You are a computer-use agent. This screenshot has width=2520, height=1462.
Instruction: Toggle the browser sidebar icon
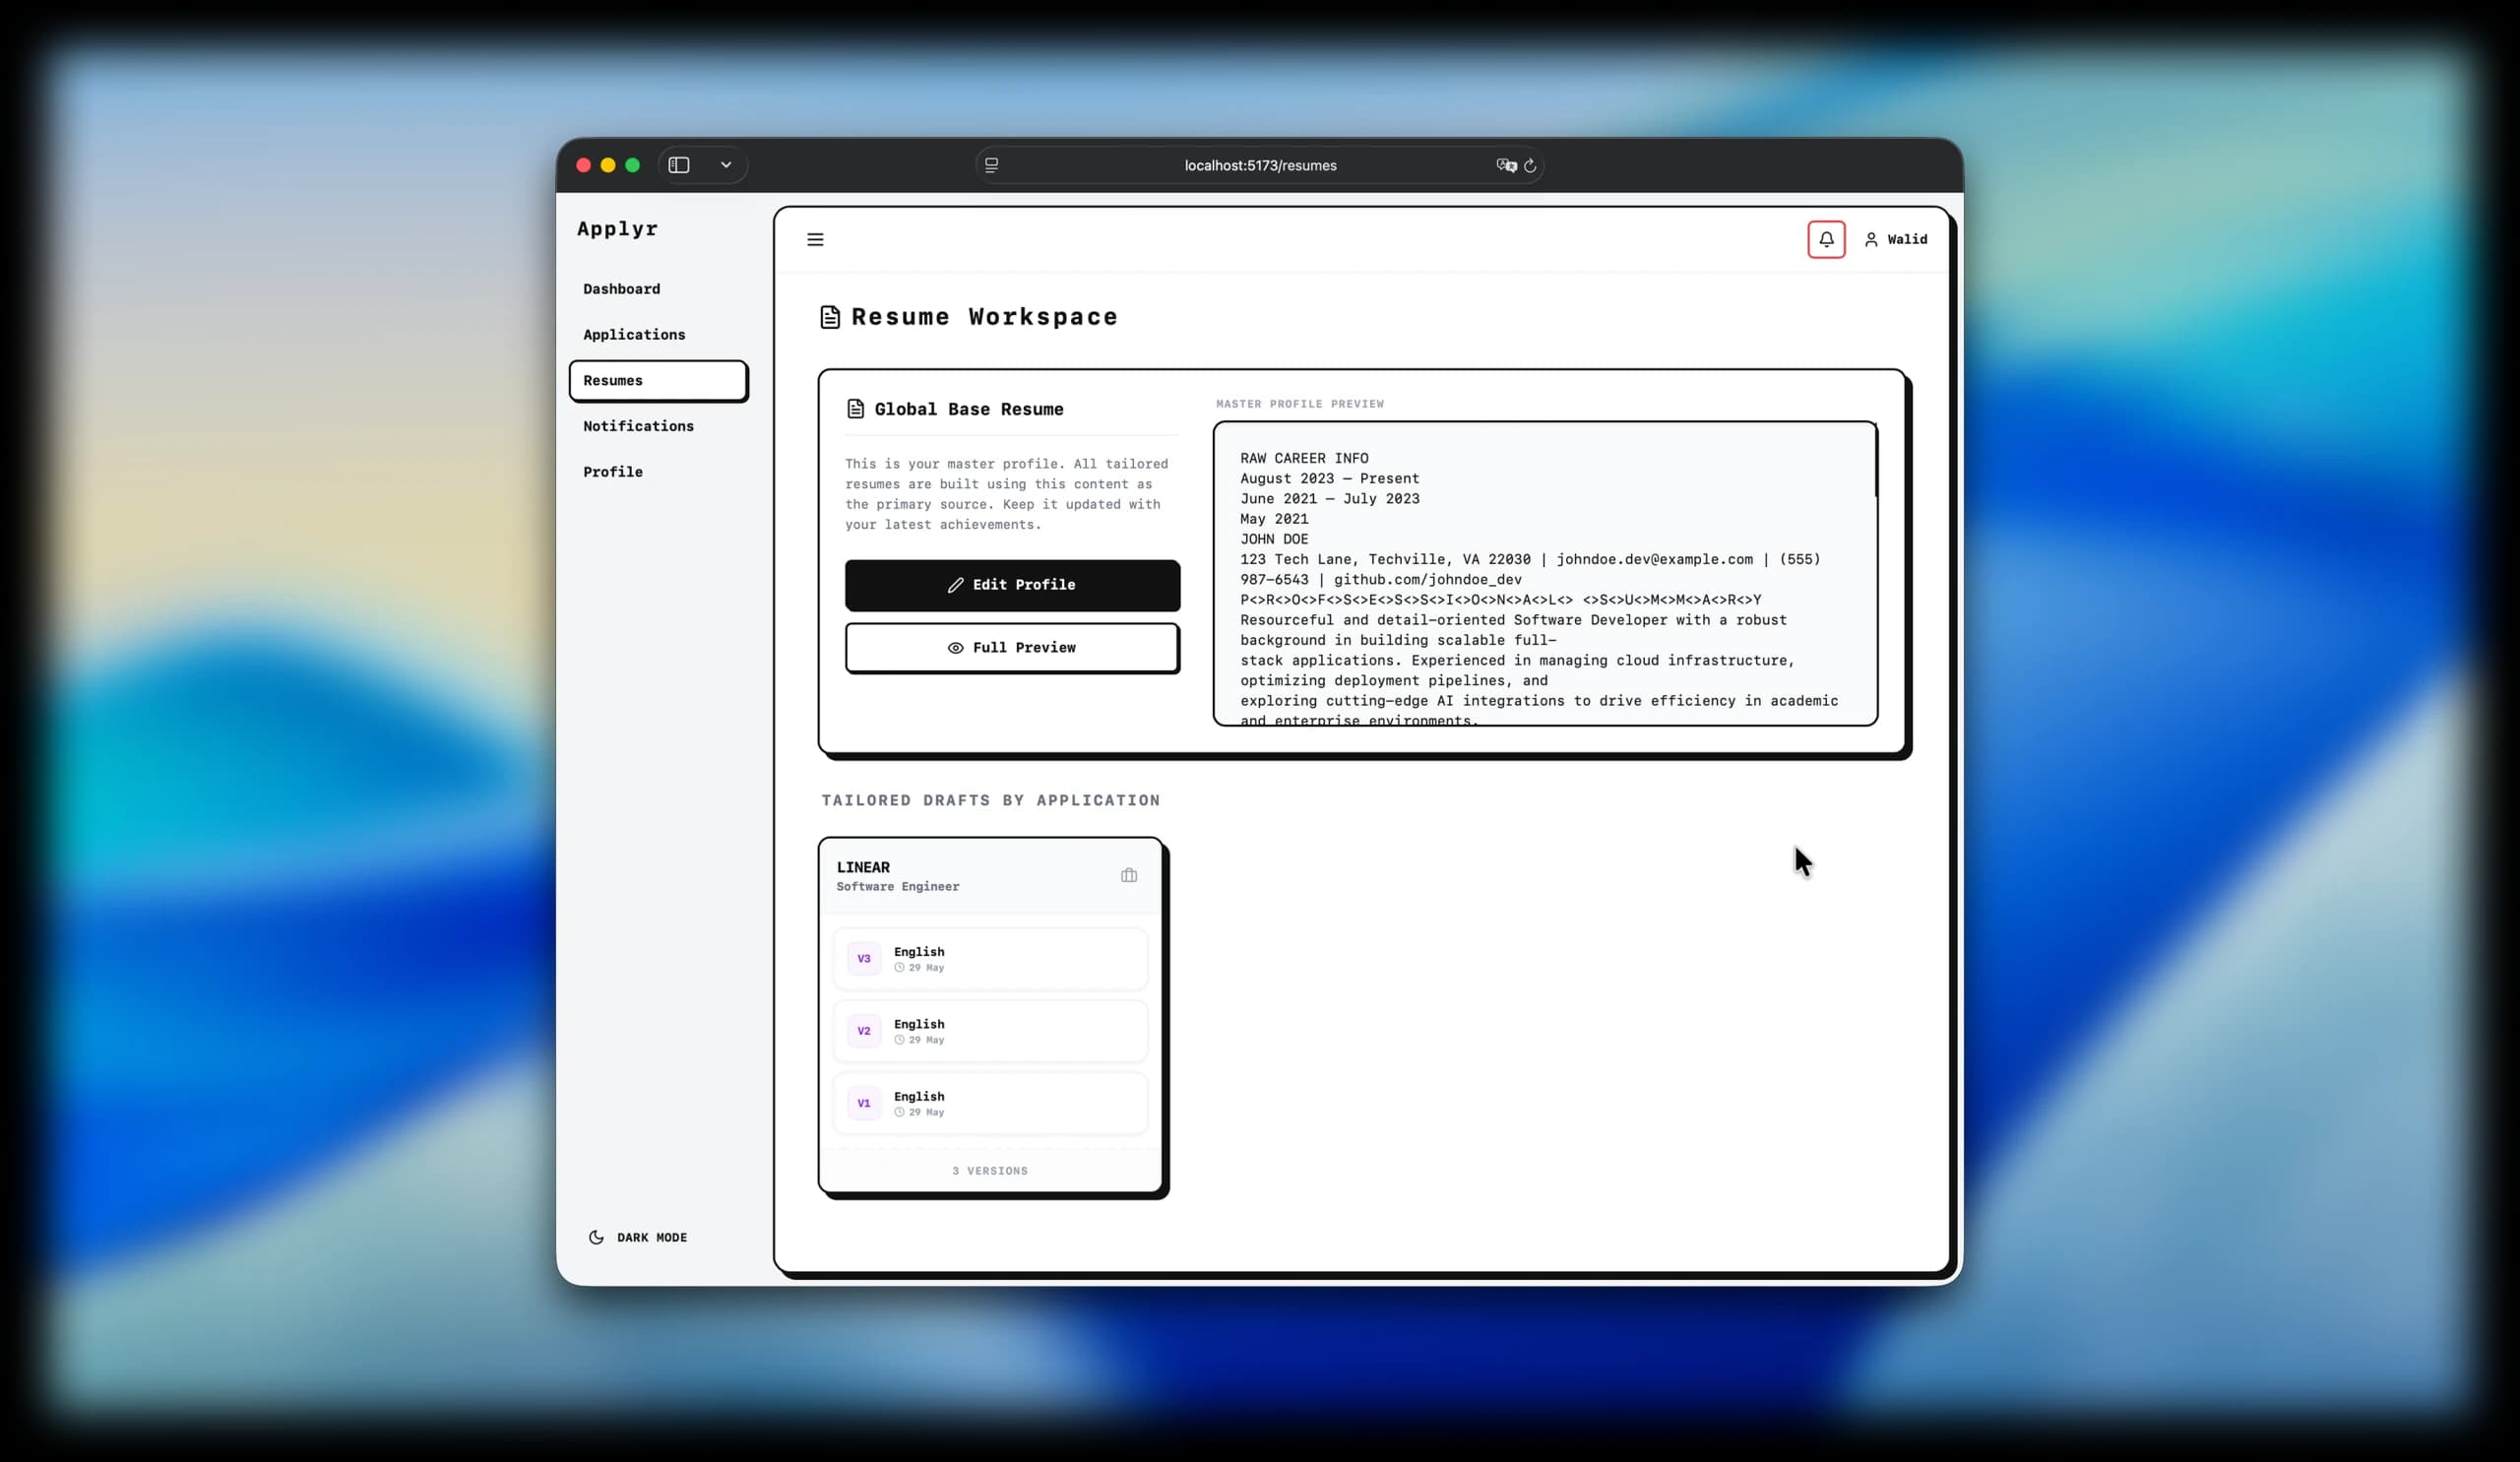tap(679, 165)
